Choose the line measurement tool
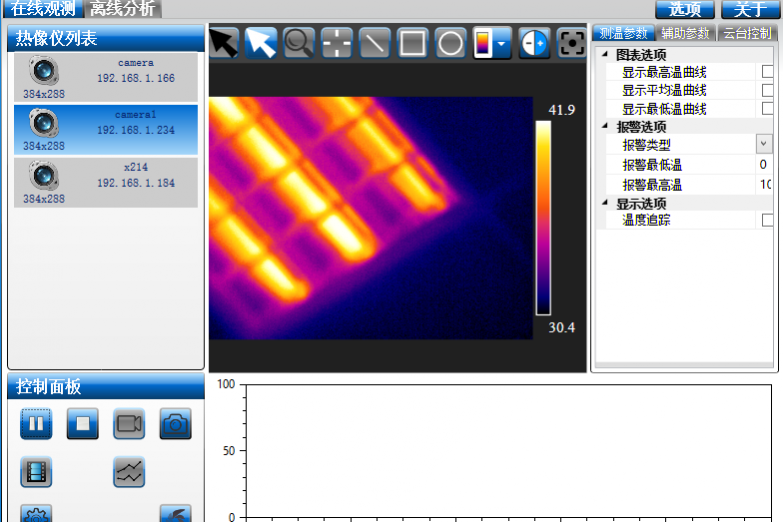 (374, 43)
